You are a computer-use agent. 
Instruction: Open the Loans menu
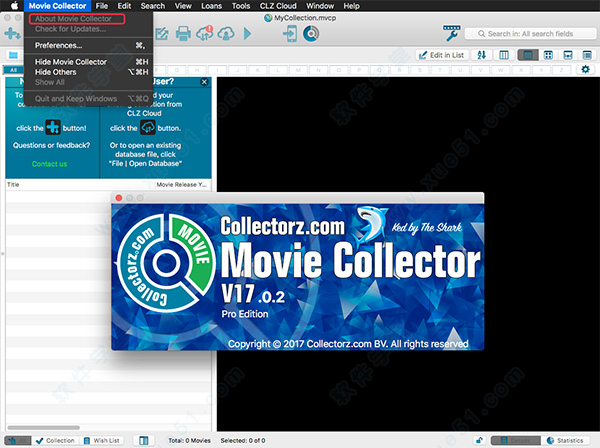click(212, 6)
